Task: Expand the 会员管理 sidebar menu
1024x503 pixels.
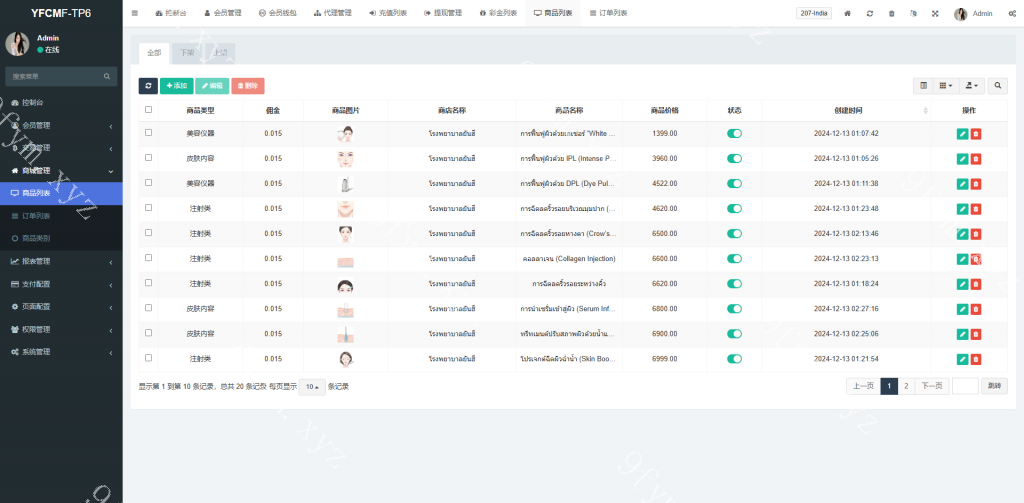Action: coord(61,125)
